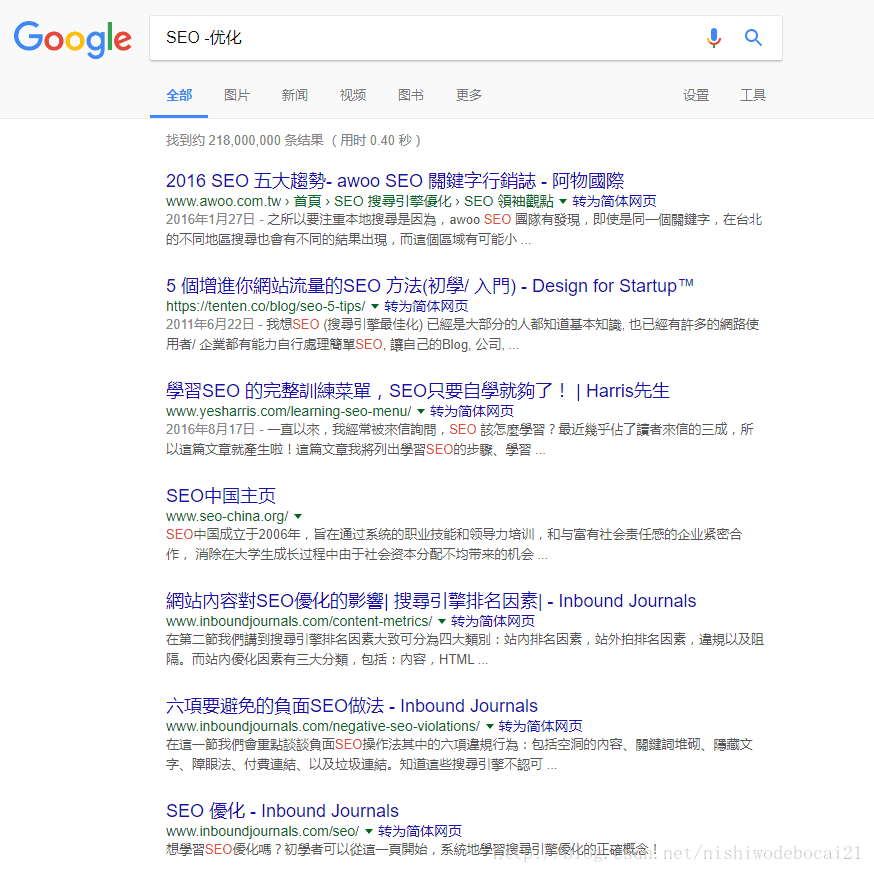This screenshot has height=873, width=874.
Task: Expand dropdown arrow beside yesharris.com URL
Action: (421, 411)
